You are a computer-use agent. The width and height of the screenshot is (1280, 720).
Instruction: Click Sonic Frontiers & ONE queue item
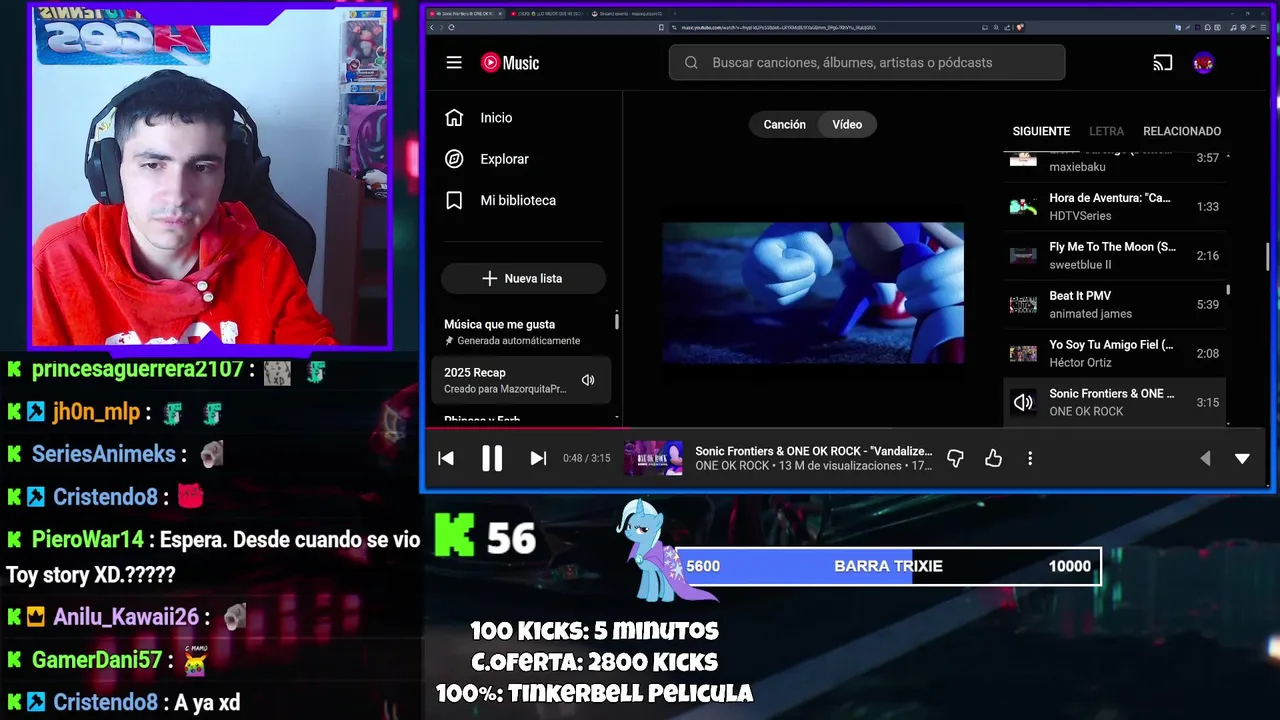coord(1114,402)
